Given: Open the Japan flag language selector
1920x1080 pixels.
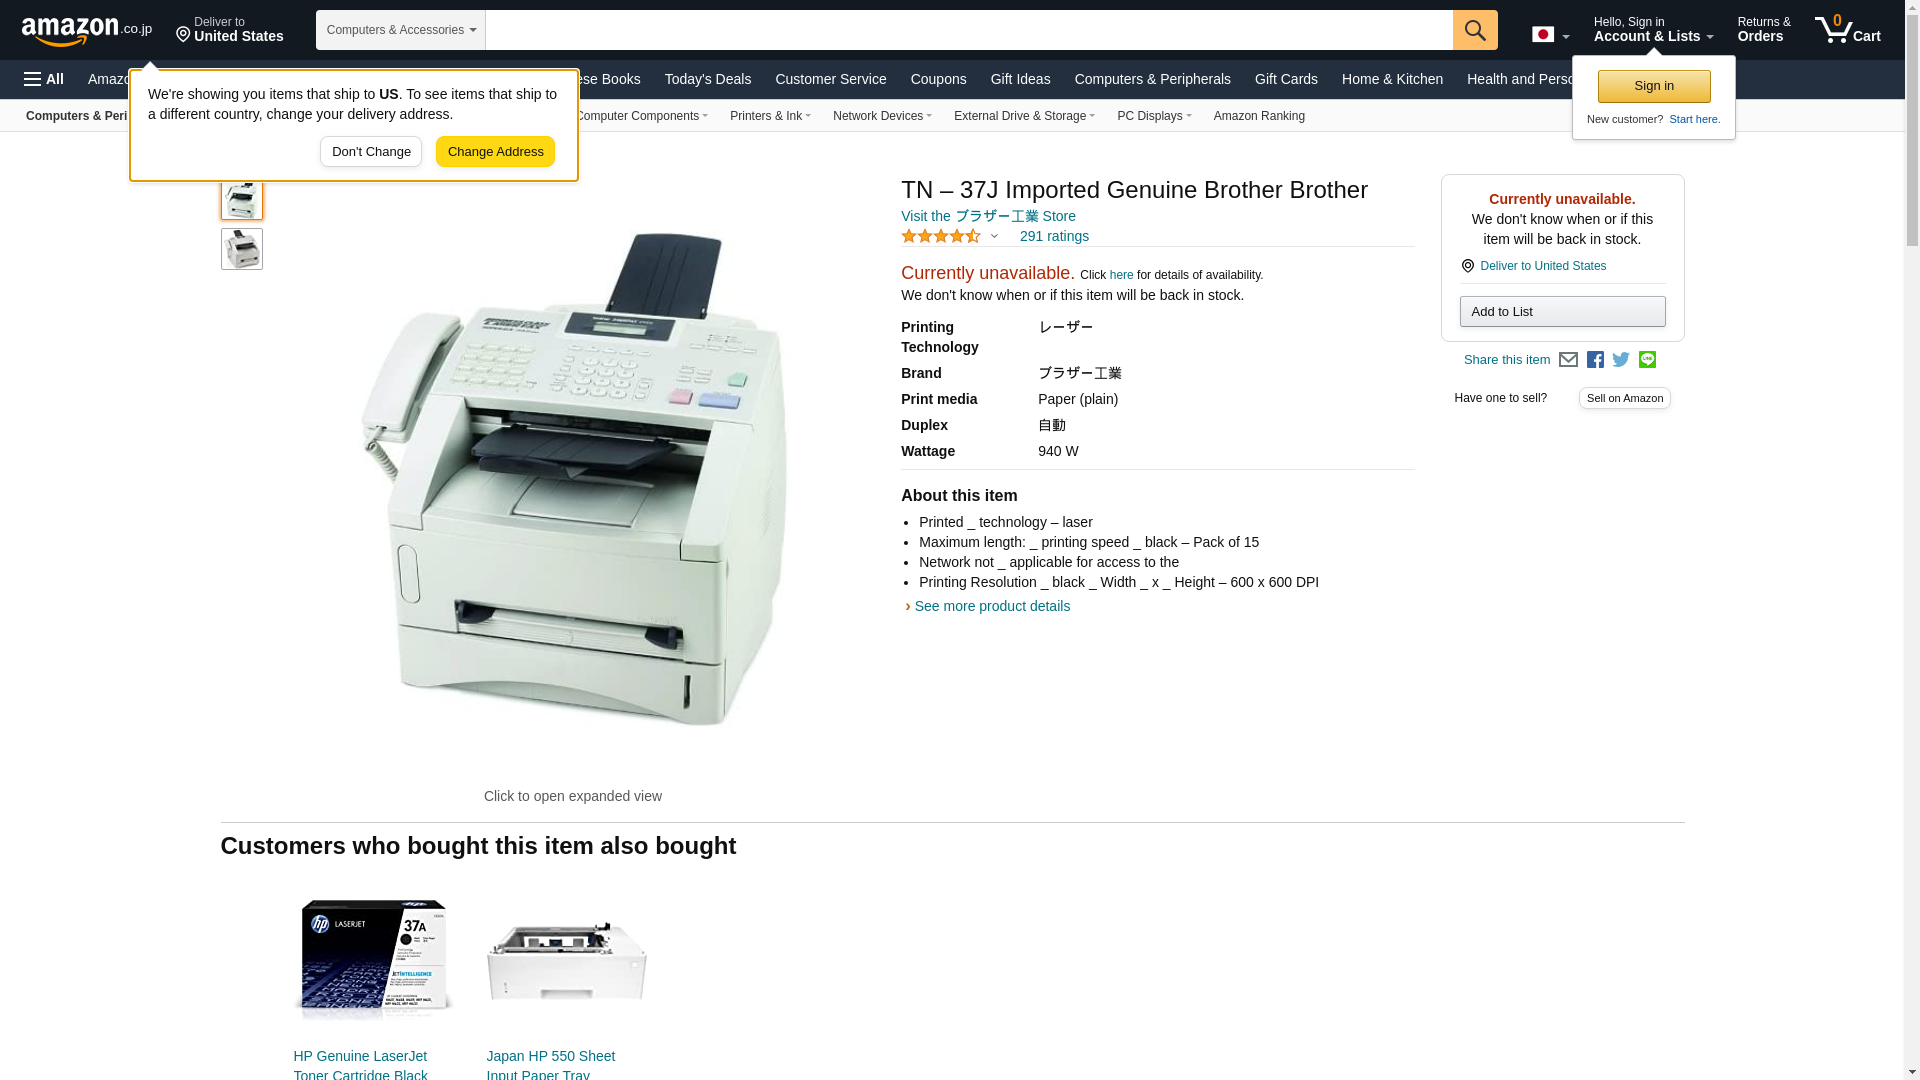Looking at the screenshot, I should 1550,35.
